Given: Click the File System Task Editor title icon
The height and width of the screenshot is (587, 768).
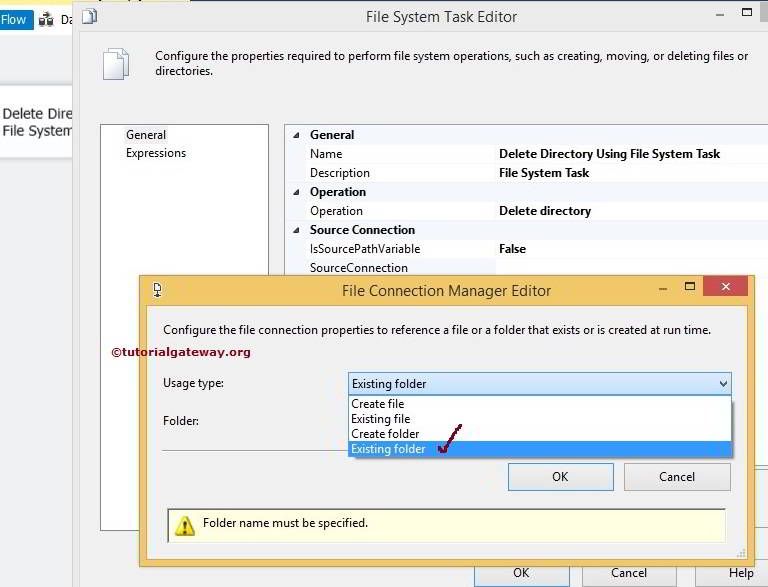Looking at the screenshot, I should (90, 17).
